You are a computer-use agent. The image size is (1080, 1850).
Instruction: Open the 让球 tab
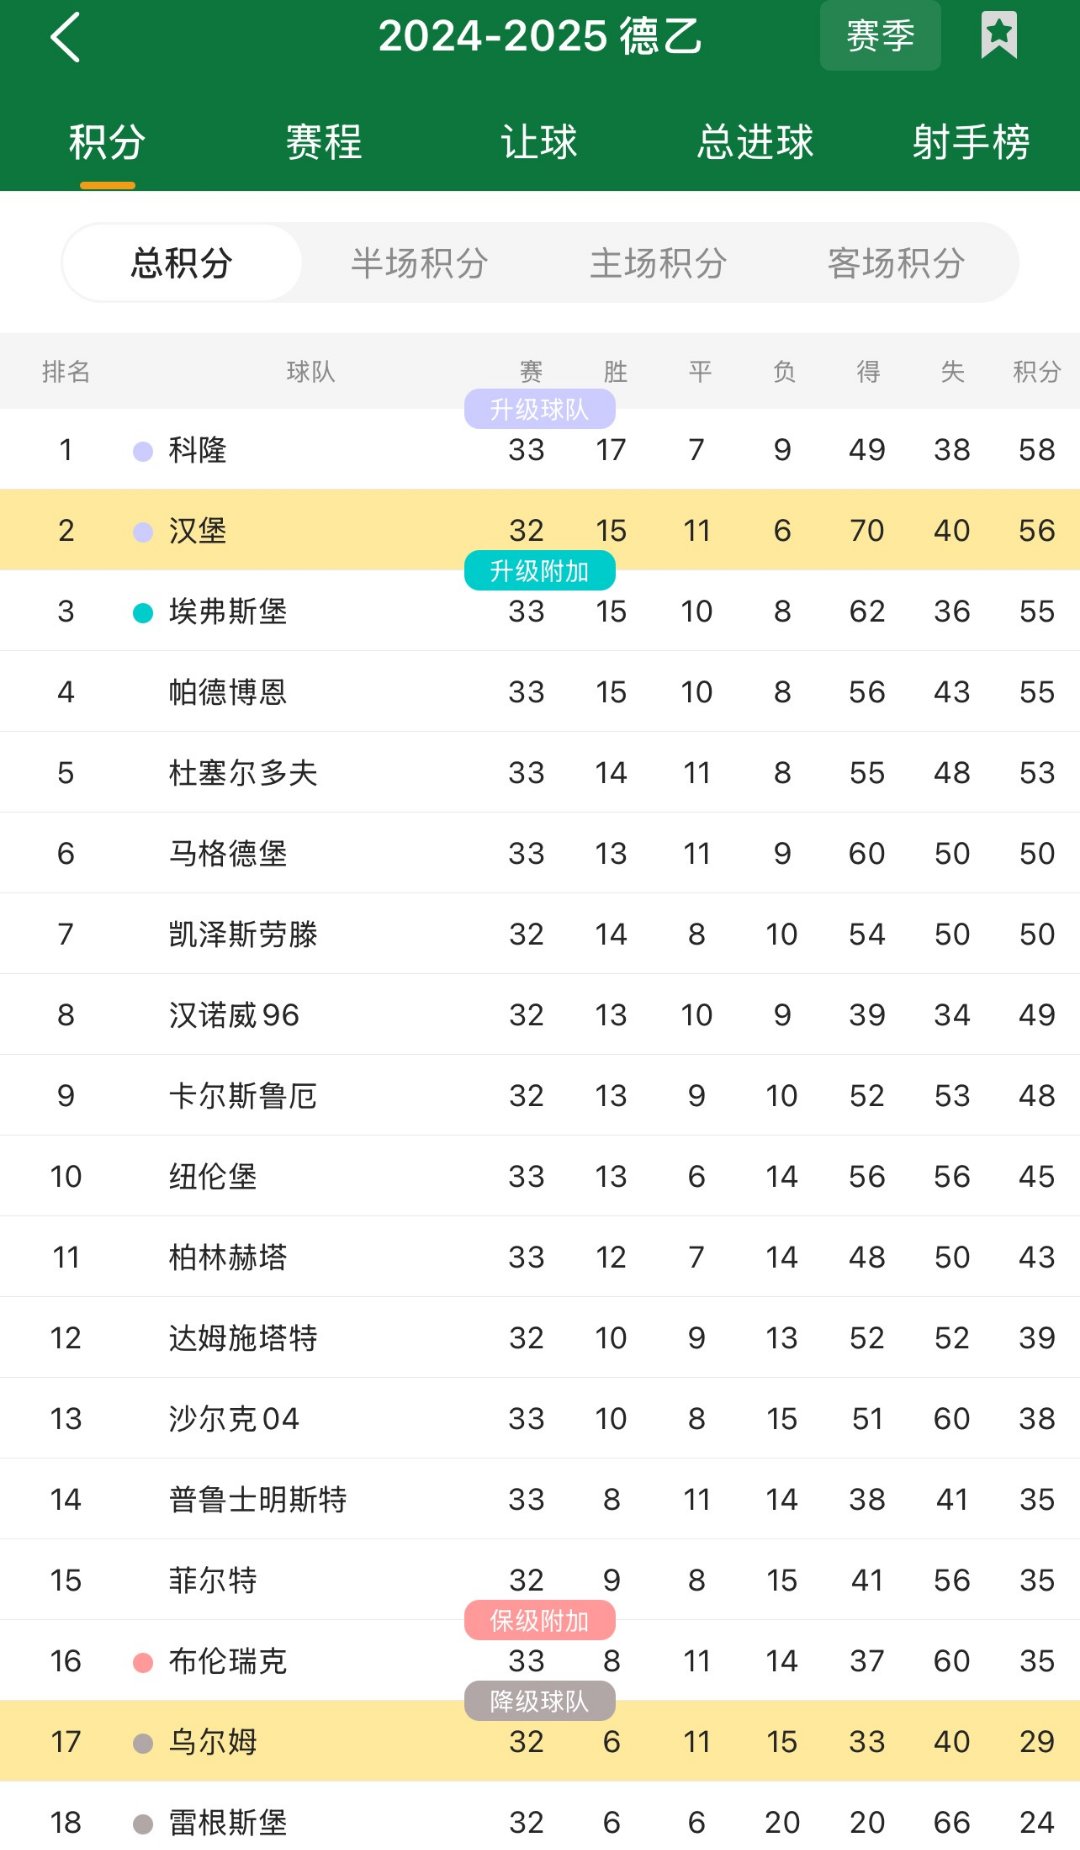point(539,142)
